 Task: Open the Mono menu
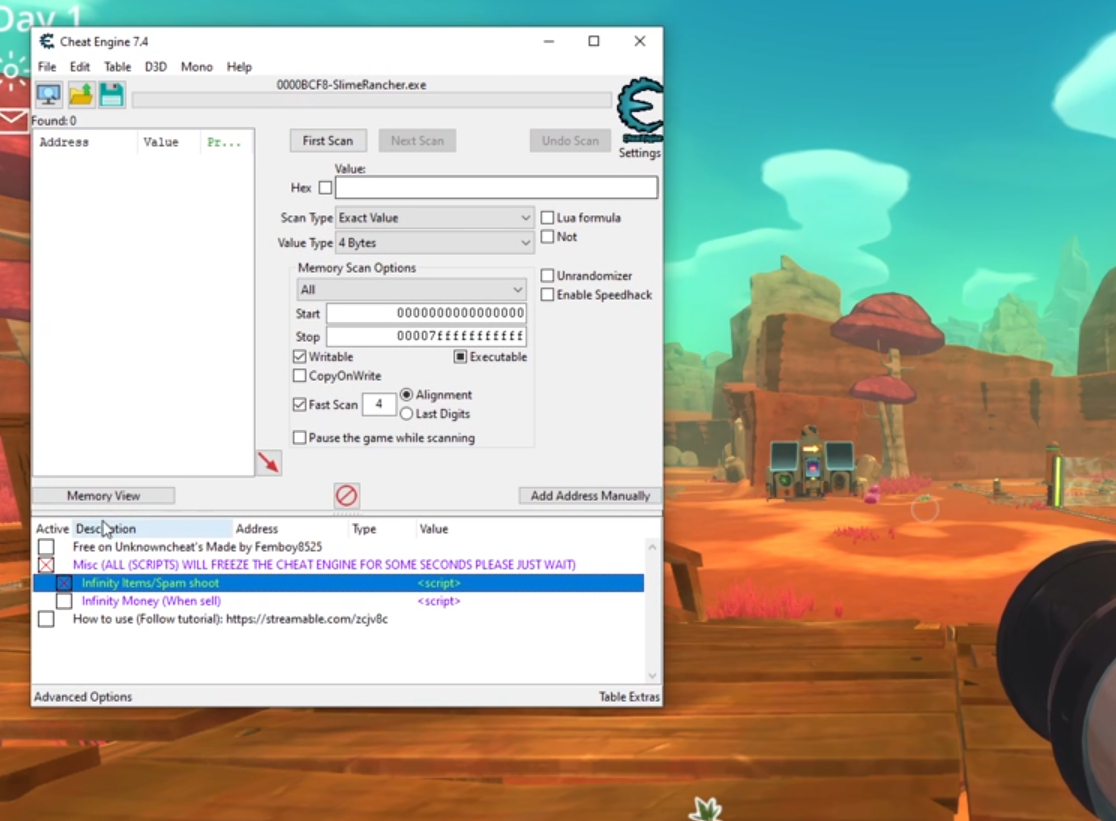coord(196,67)
